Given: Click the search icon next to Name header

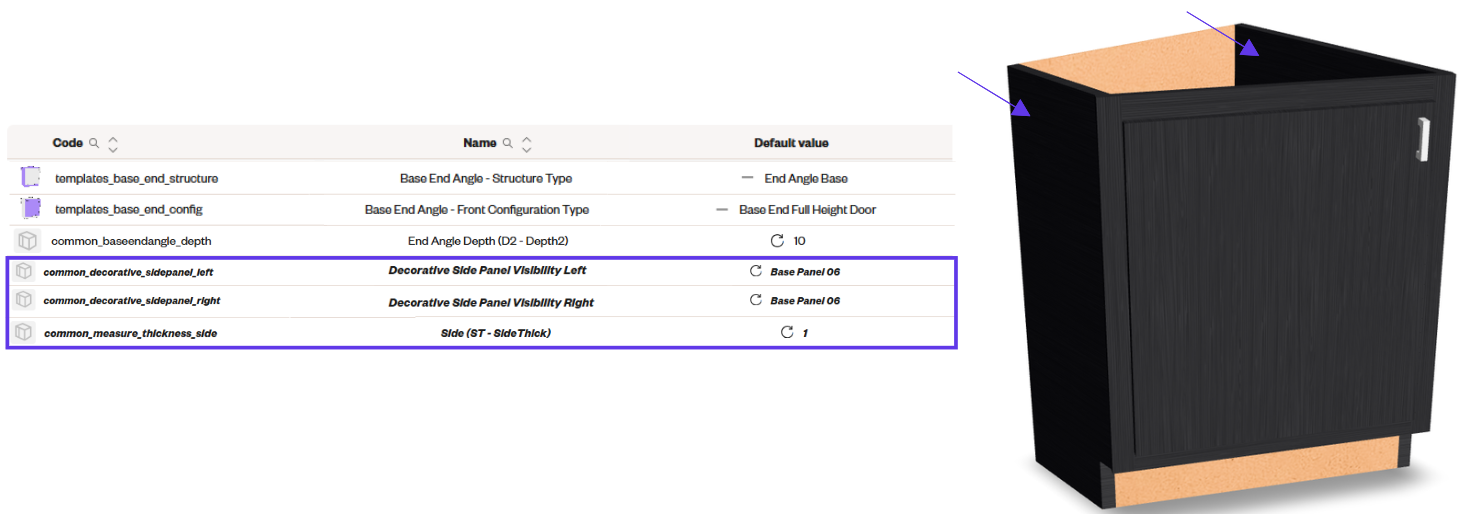Looking at the screenshot, I should [x=508, y=143].
